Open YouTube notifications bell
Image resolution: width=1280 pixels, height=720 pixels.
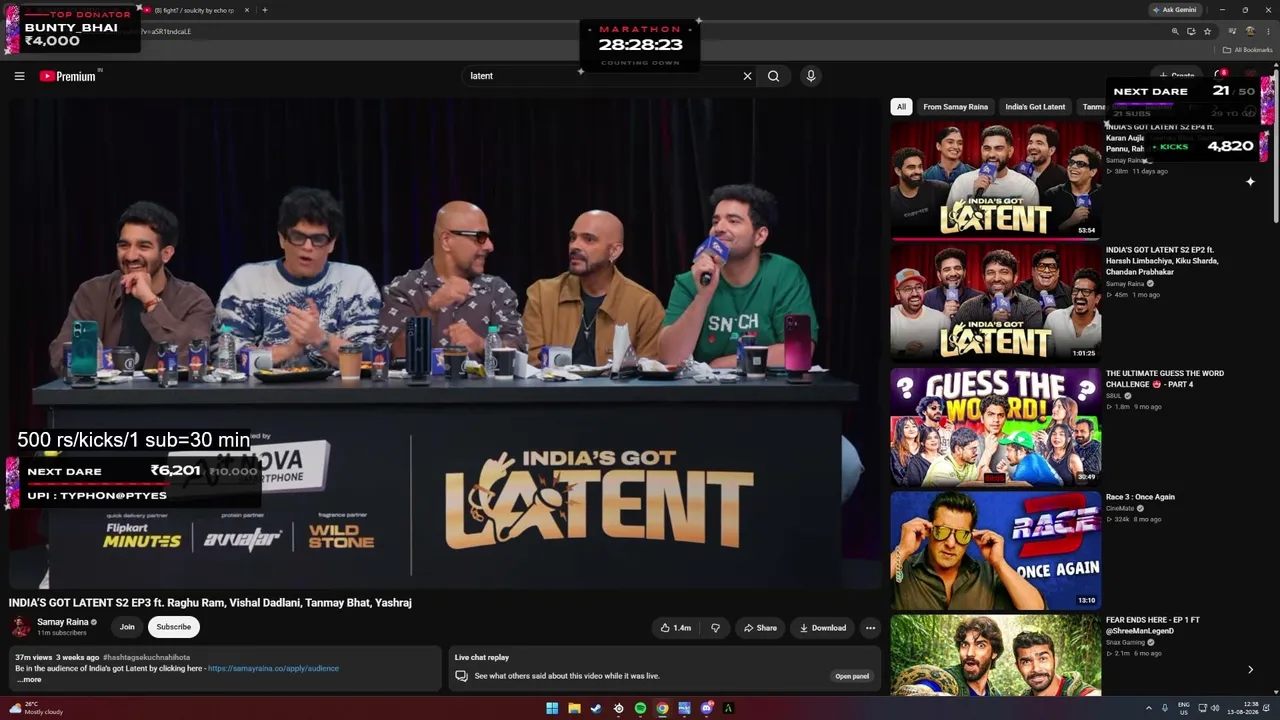[1219, 75]
